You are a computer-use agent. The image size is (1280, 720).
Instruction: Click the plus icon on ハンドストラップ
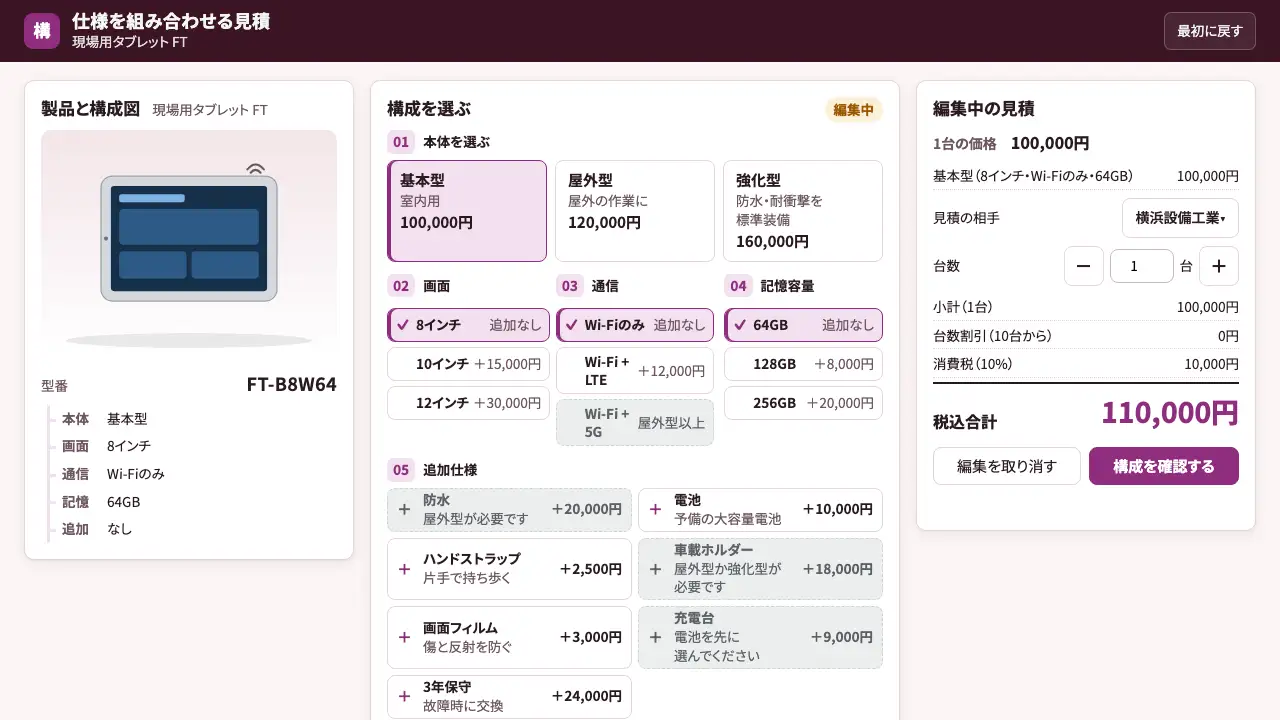pyautogui.click(x=404, y=569)
